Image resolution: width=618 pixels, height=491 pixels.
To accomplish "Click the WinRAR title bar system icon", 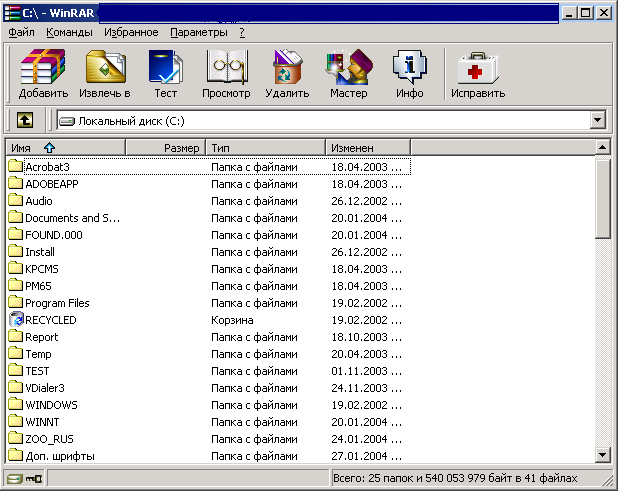I will [x=12, y=13].
